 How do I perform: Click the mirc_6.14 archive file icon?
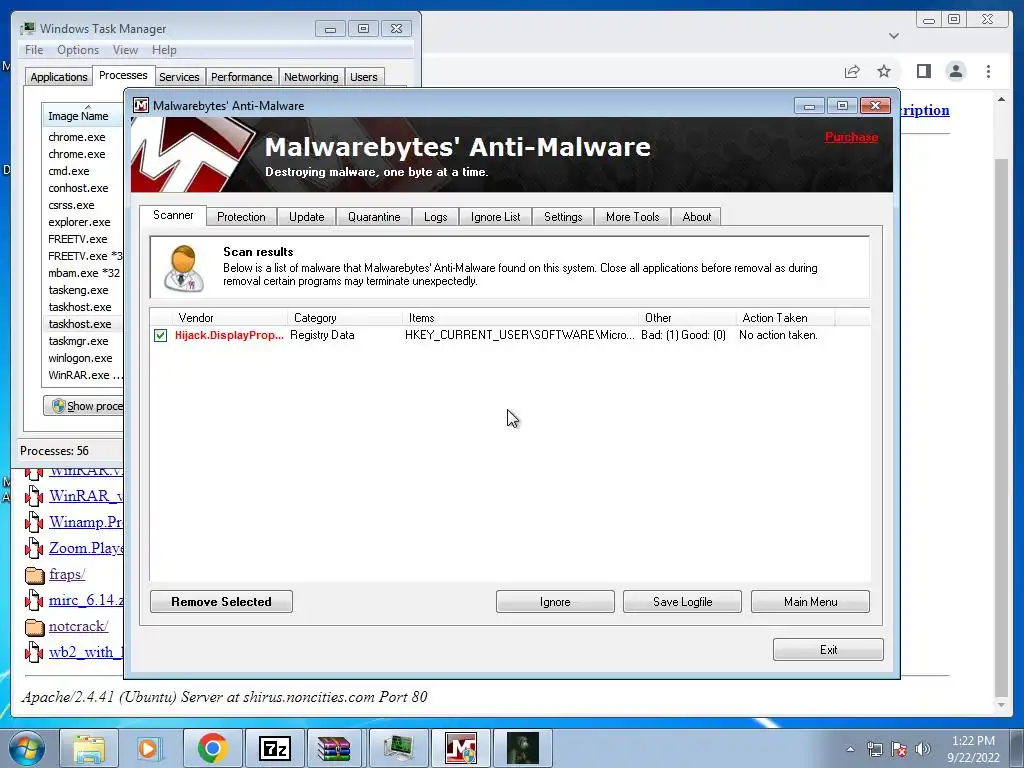tap(34, 600)
